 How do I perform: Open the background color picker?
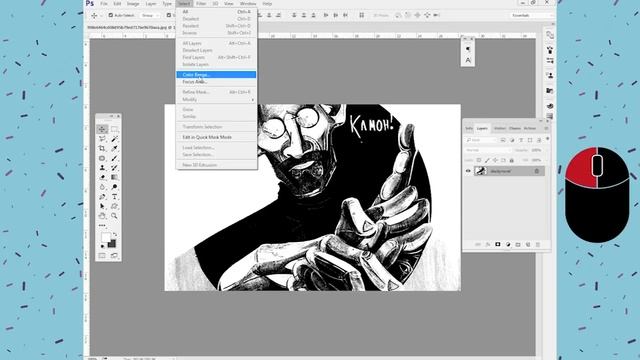point(112,244)
